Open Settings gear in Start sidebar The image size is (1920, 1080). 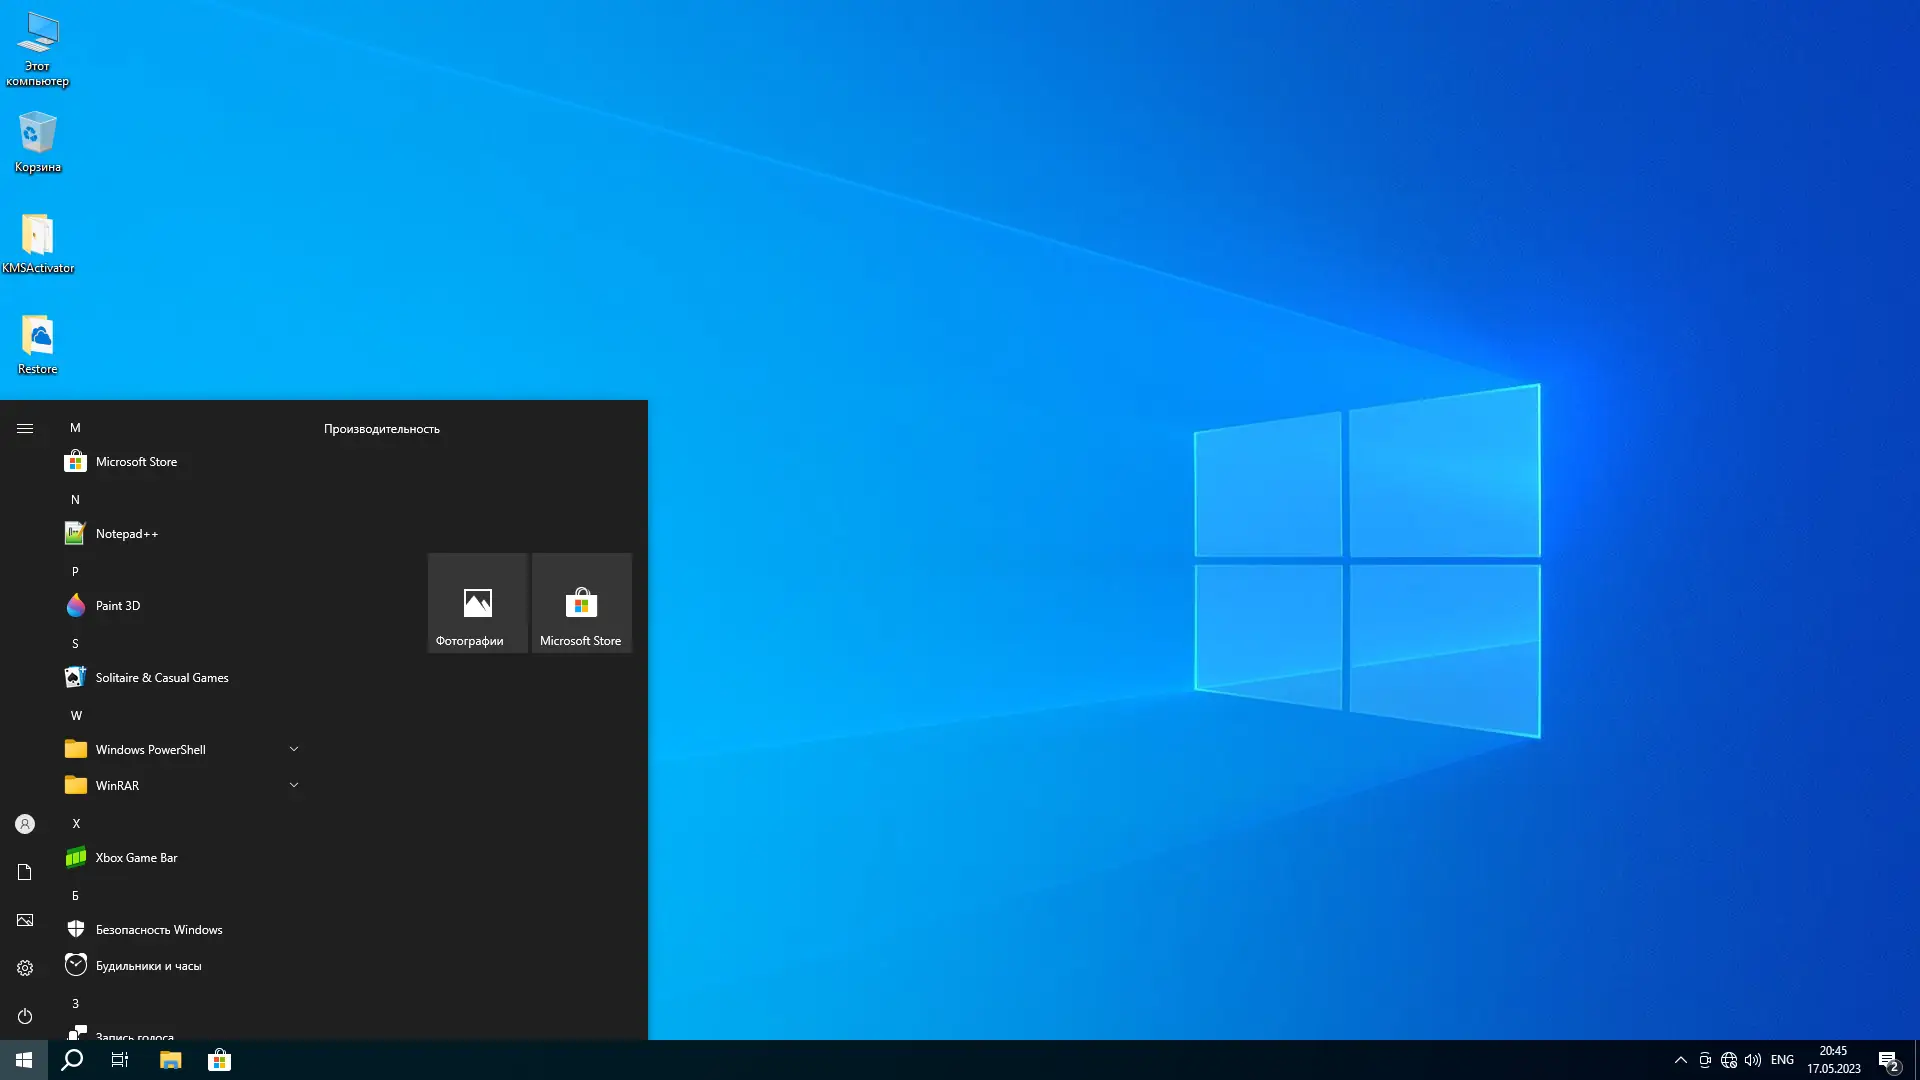(25, 968)
